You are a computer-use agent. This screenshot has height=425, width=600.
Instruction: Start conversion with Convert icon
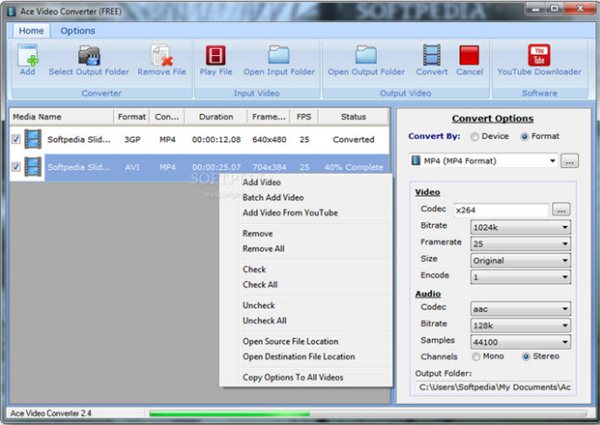[x=432, y=55]
